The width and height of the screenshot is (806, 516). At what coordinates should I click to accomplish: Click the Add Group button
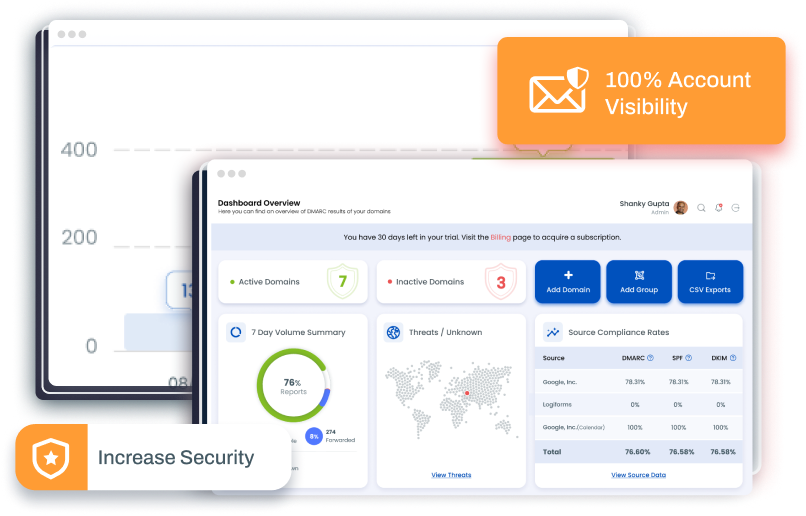[x=639, y=282]
